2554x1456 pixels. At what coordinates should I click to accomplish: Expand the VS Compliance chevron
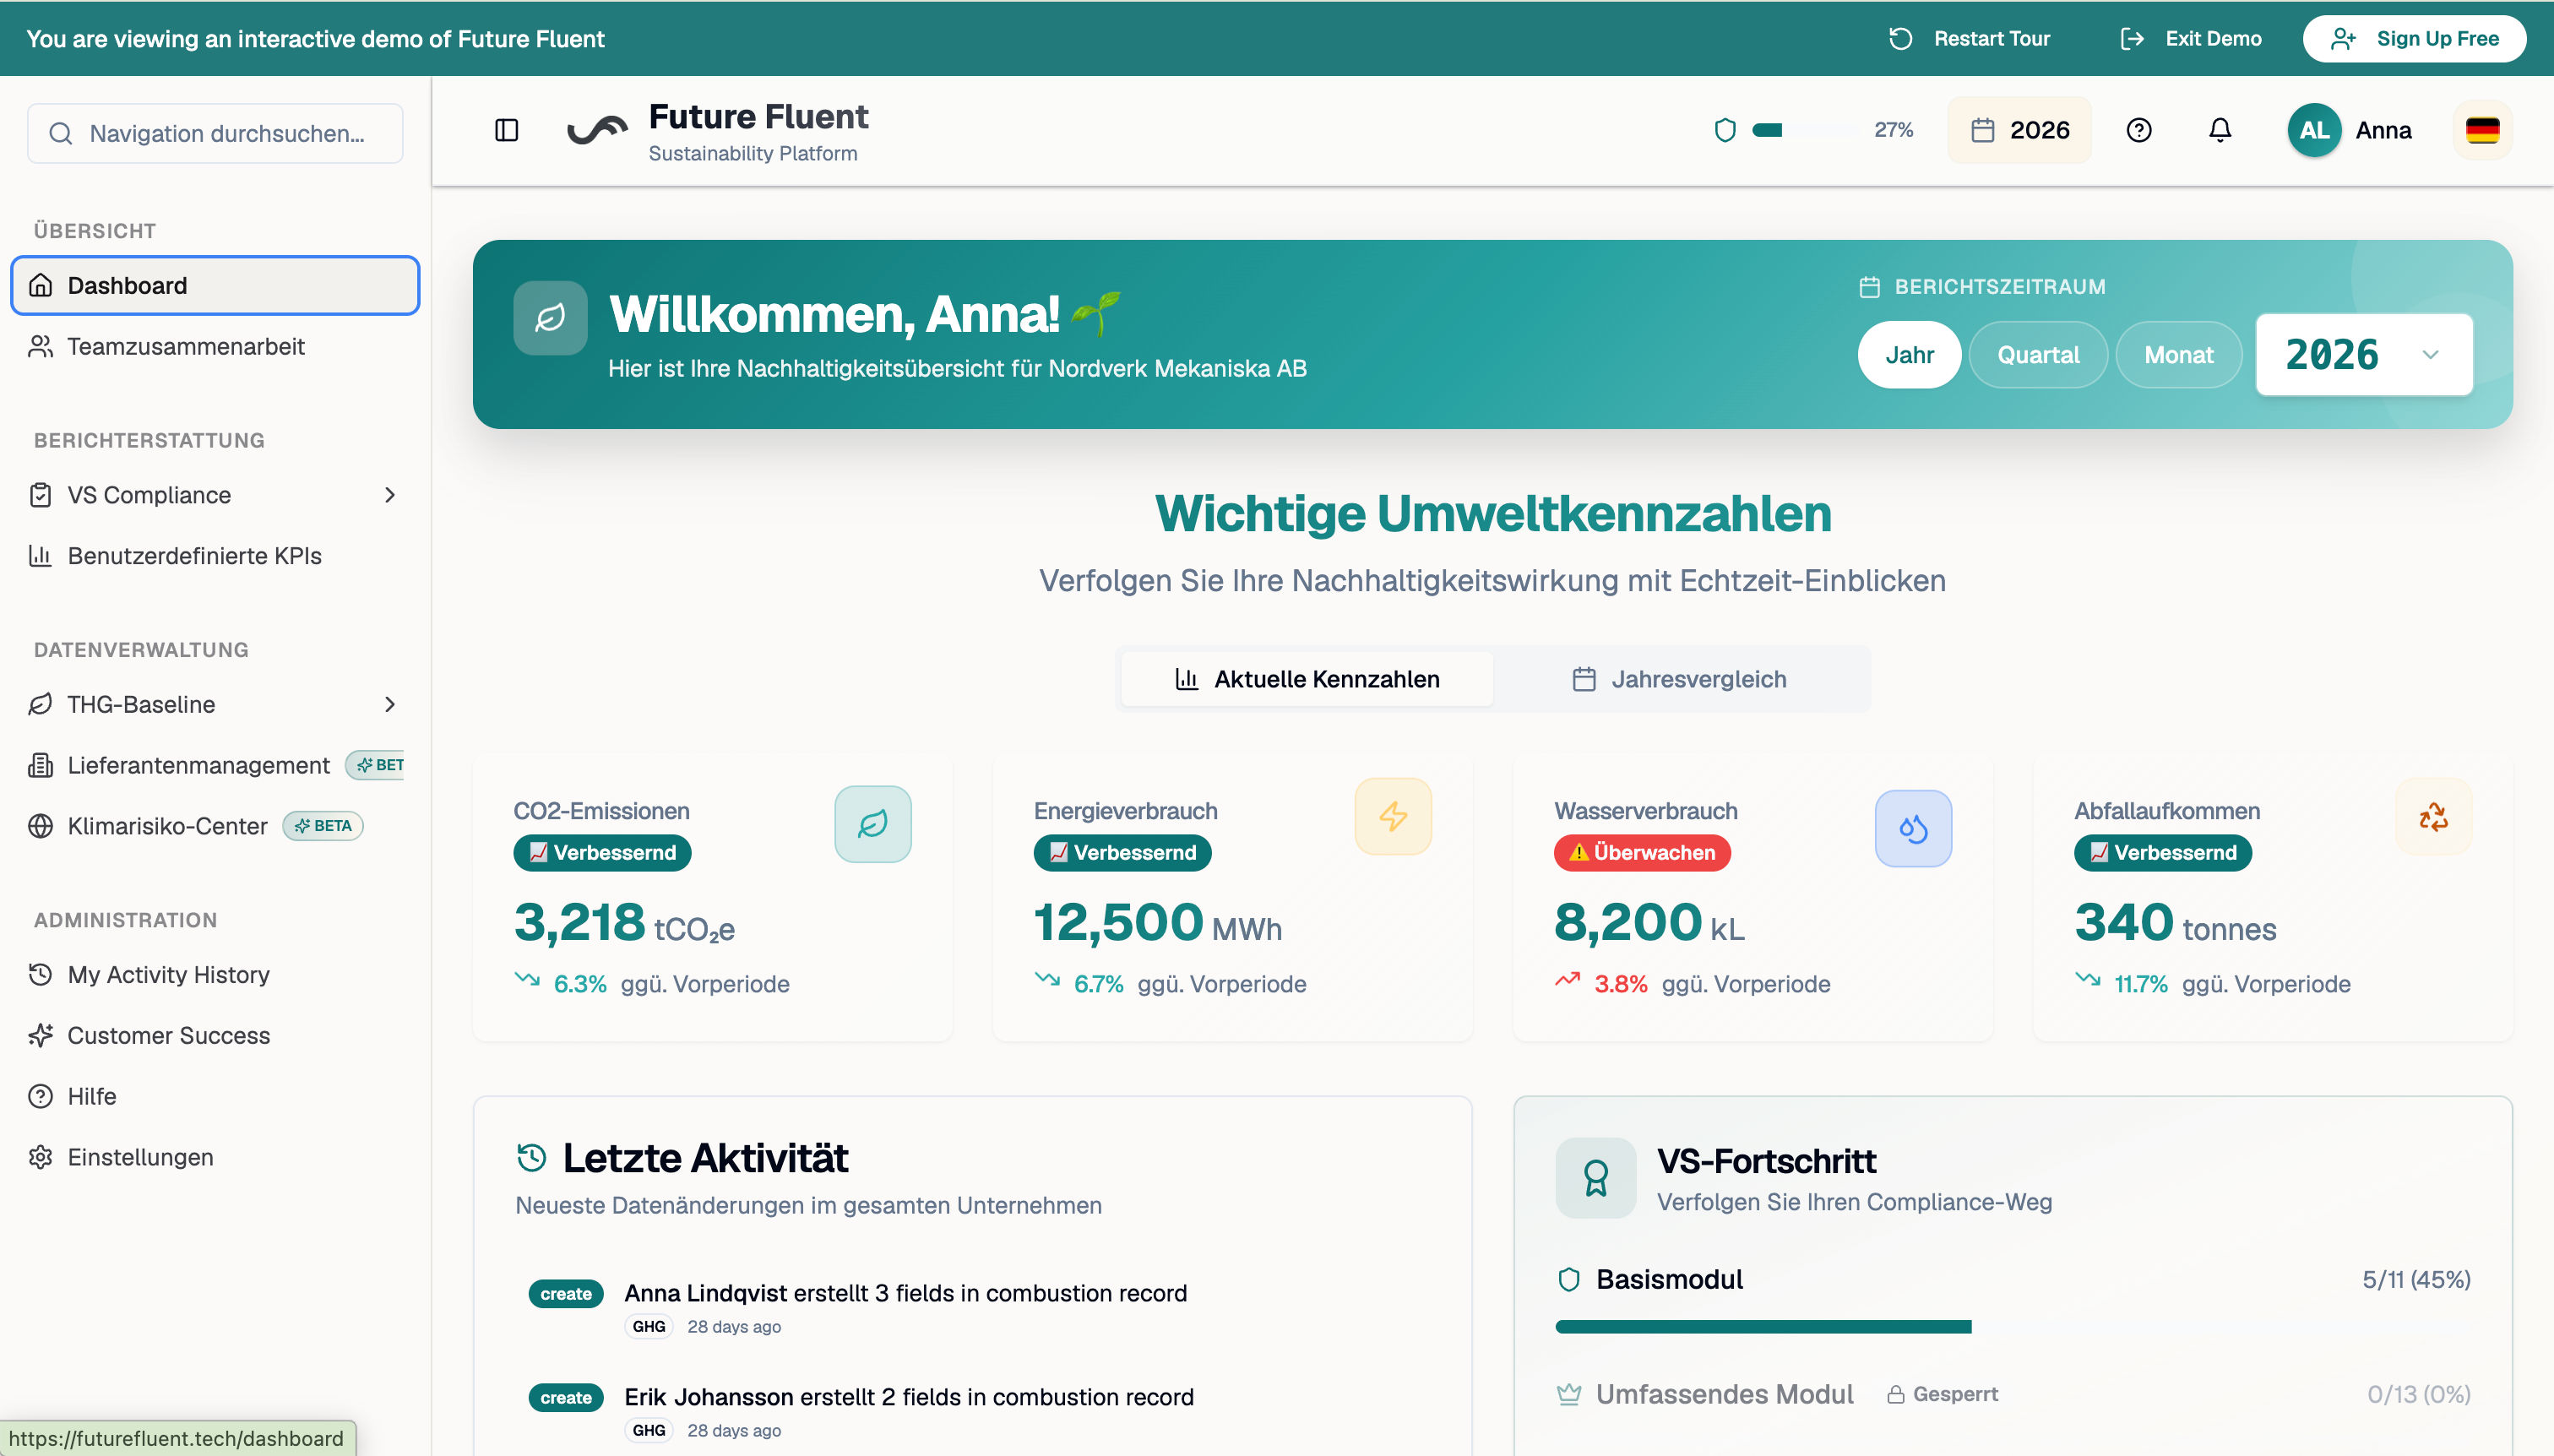390,495
